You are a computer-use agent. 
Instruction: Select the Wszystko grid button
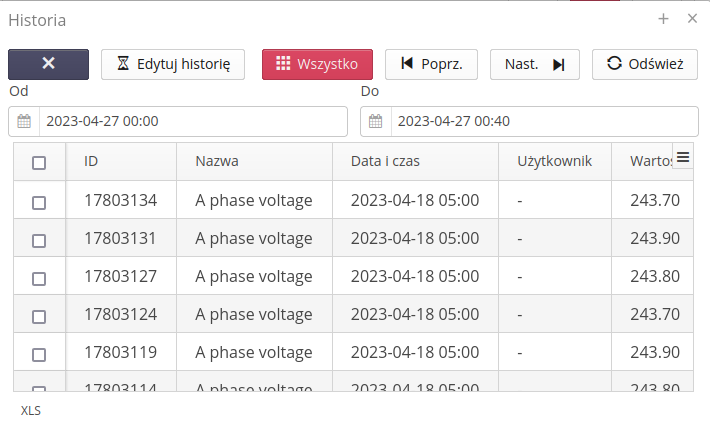tap(317, 64)
